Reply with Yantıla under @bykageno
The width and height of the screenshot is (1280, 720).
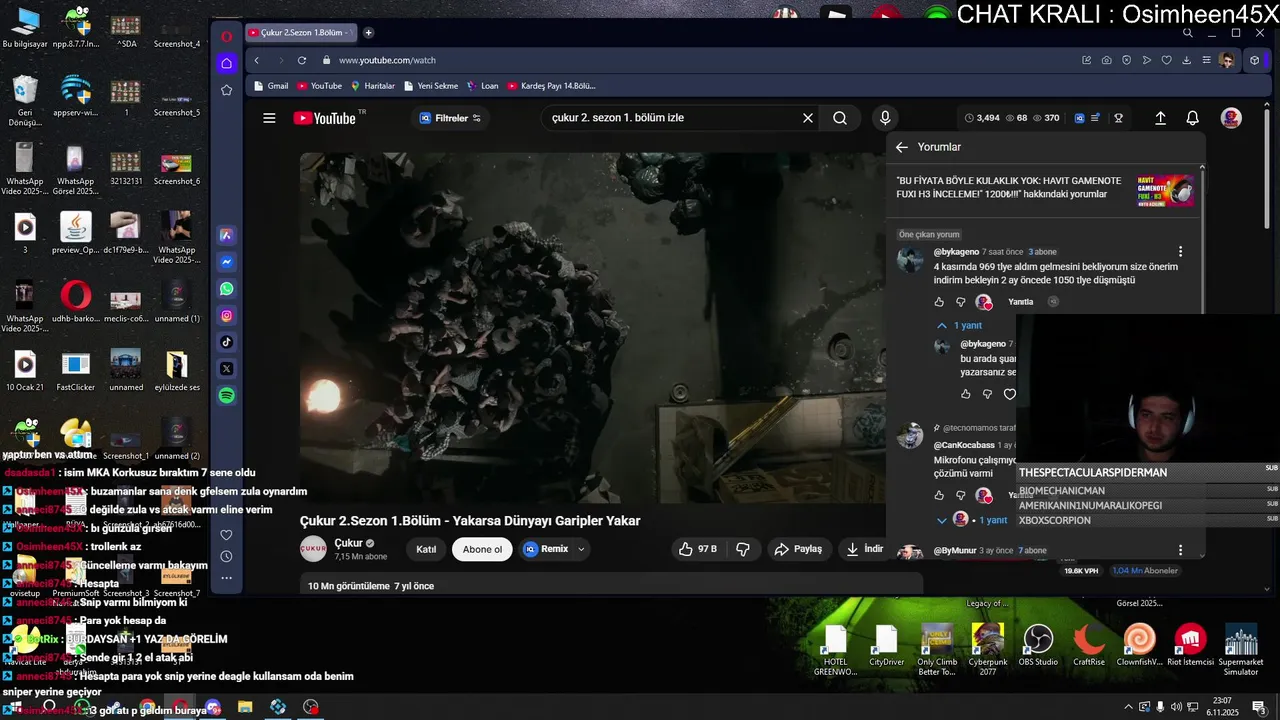click(x=1021, y=302)
